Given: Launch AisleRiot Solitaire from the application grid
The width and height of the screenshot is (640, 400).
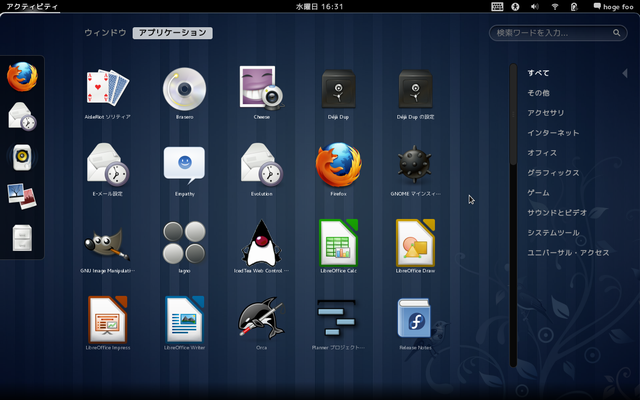Looking at the screenshot, I should point(108,89).
